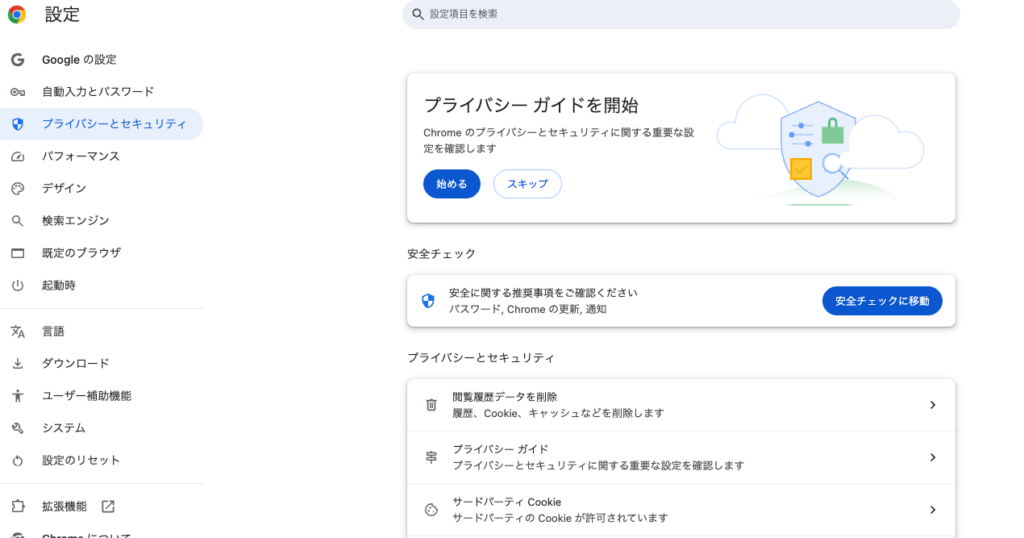Click the palette icon for デザイン
The width and height of the screenshot is (1024, 538).
17,189
